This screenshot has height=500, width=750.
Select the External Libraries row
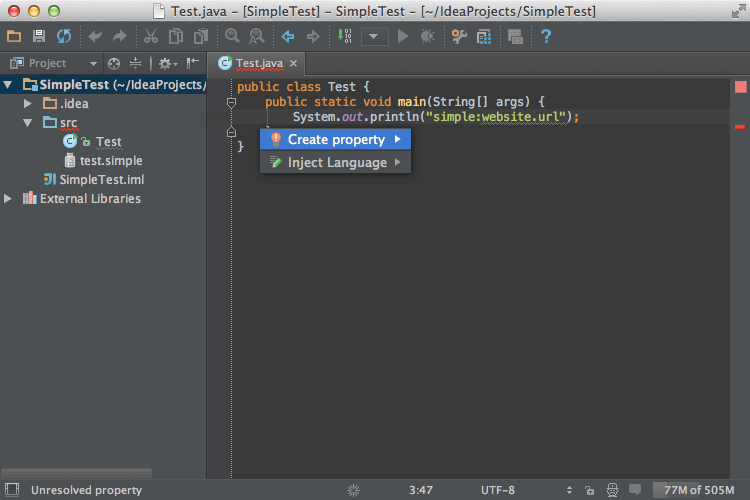click(103, 199)
